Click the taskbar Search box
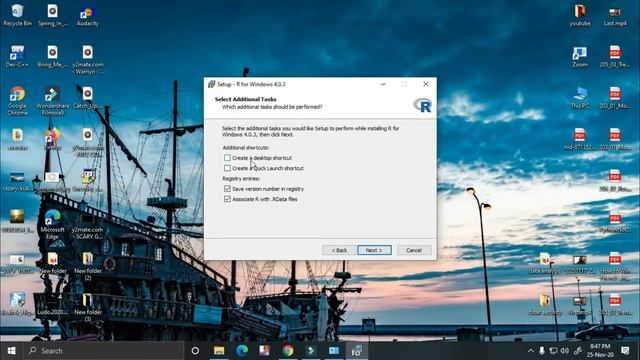Screen dimensions: 640x360 coord(104,351)
